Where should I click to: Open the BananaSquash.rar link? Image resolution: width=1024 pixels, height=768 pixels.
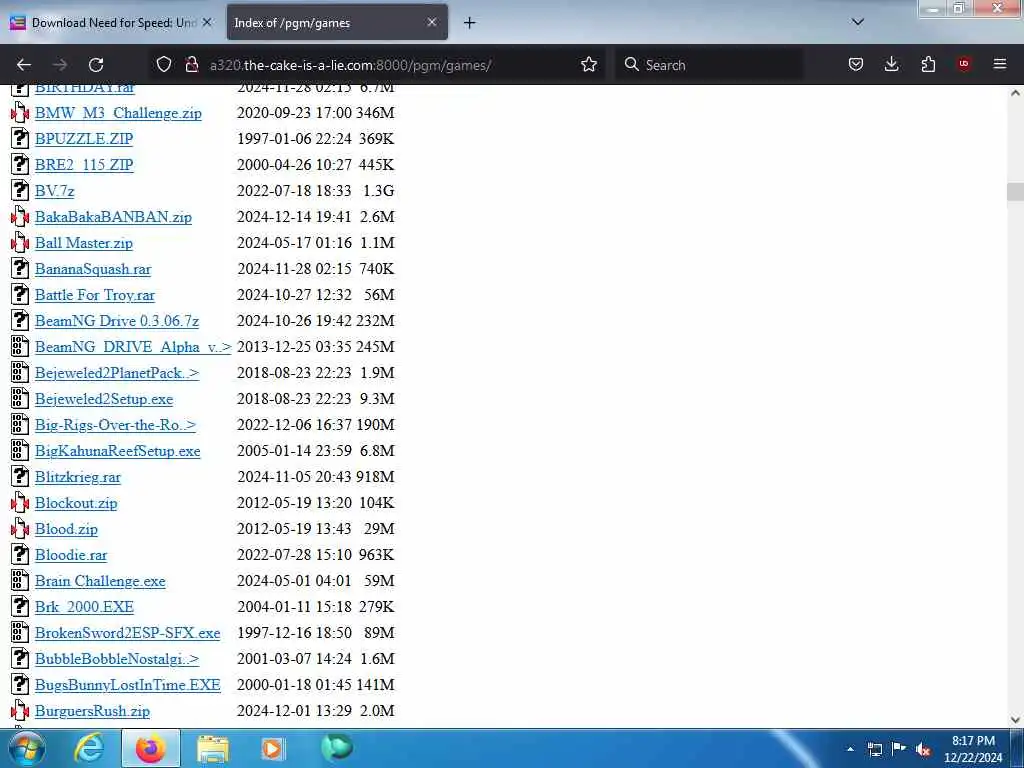(93, 269)
